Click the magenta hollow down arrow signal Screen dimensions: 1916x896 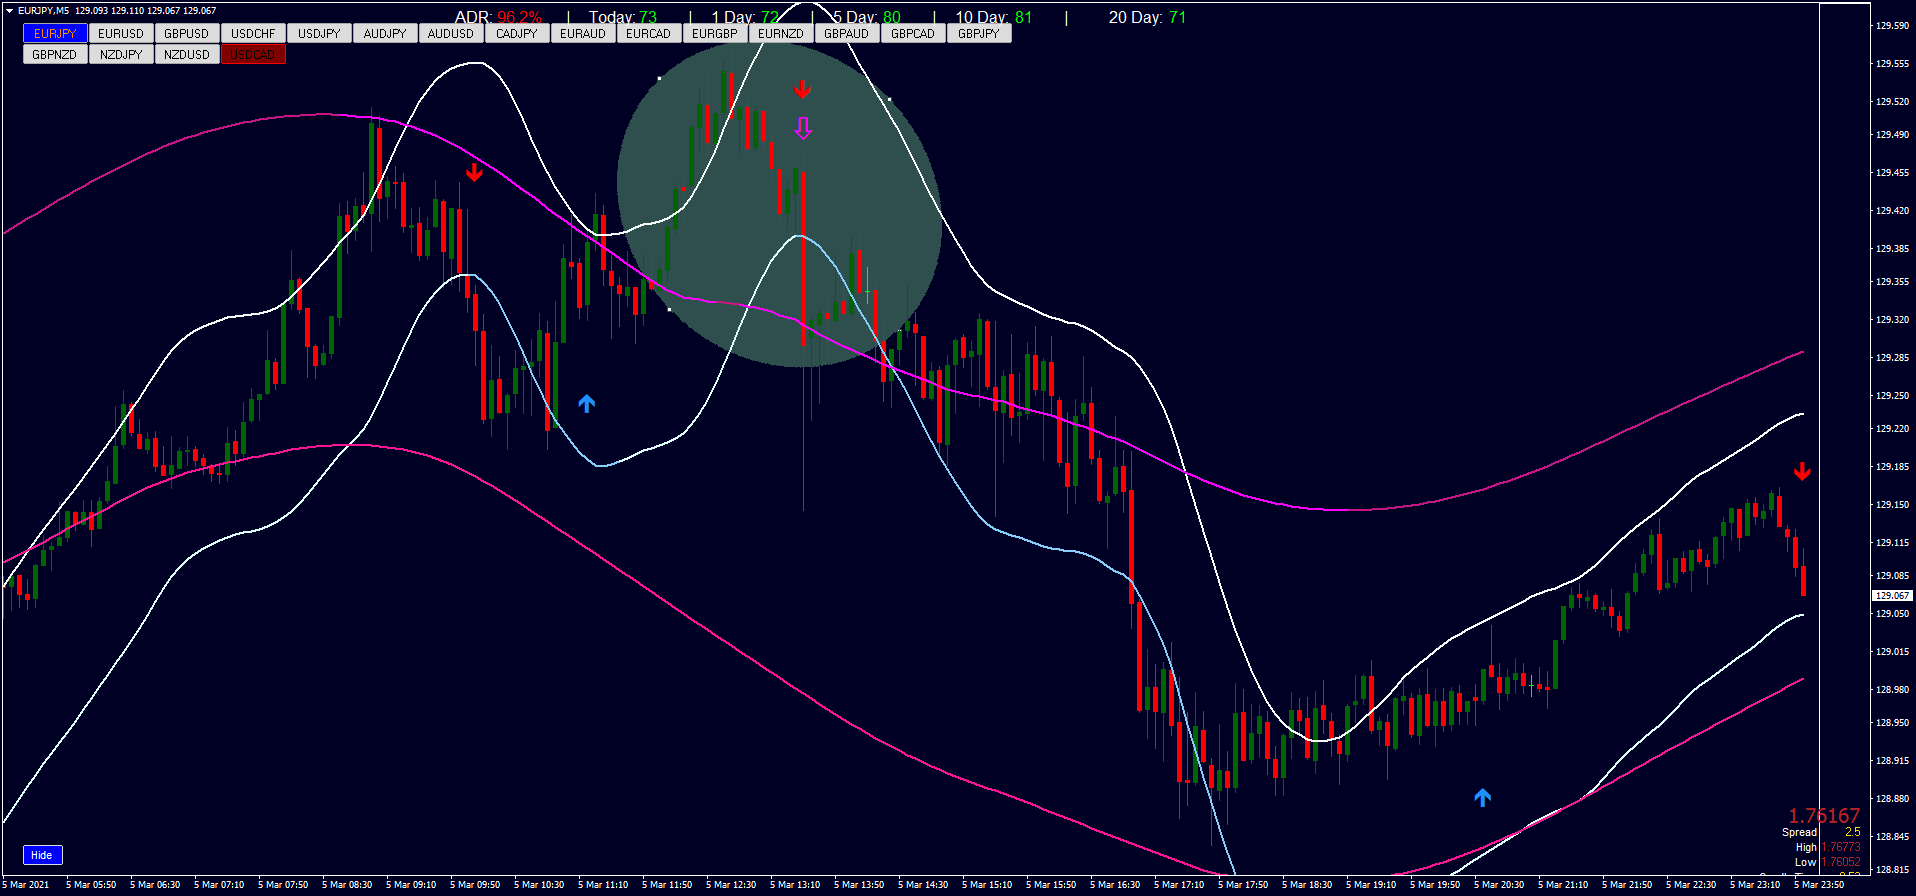tap(803, 129)
